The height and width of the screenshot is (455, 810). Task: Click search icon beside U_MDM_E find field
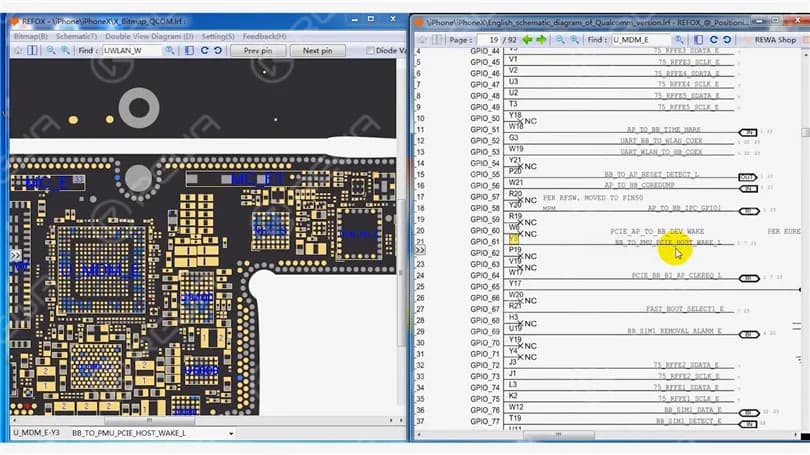pyautogui.click(x=679, y=40)
